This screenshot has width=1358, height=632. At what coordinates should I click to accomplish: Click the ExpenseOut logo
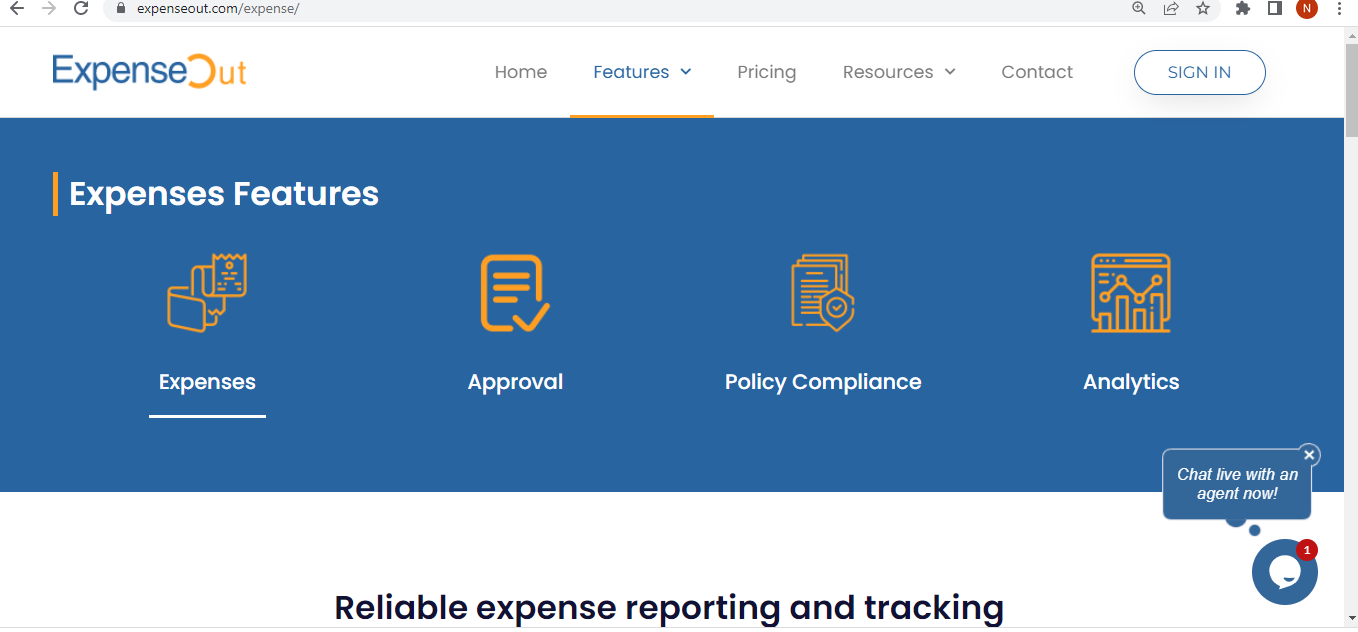[148, 72]
